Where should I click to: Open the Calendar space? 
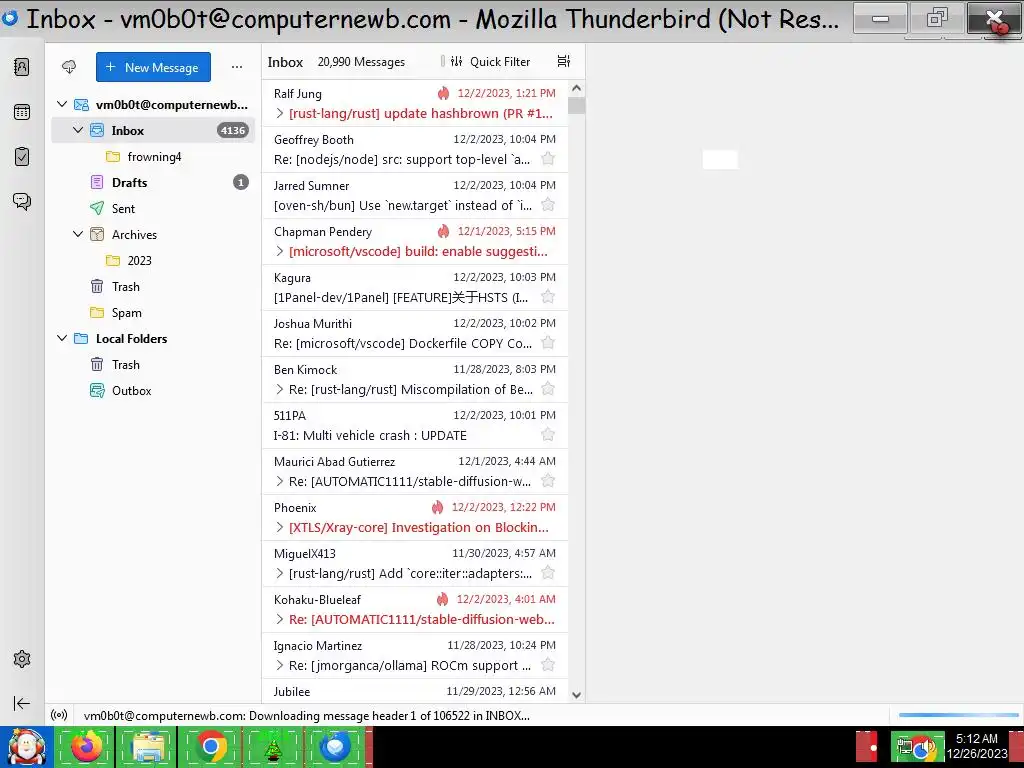(x=22, y=112)
